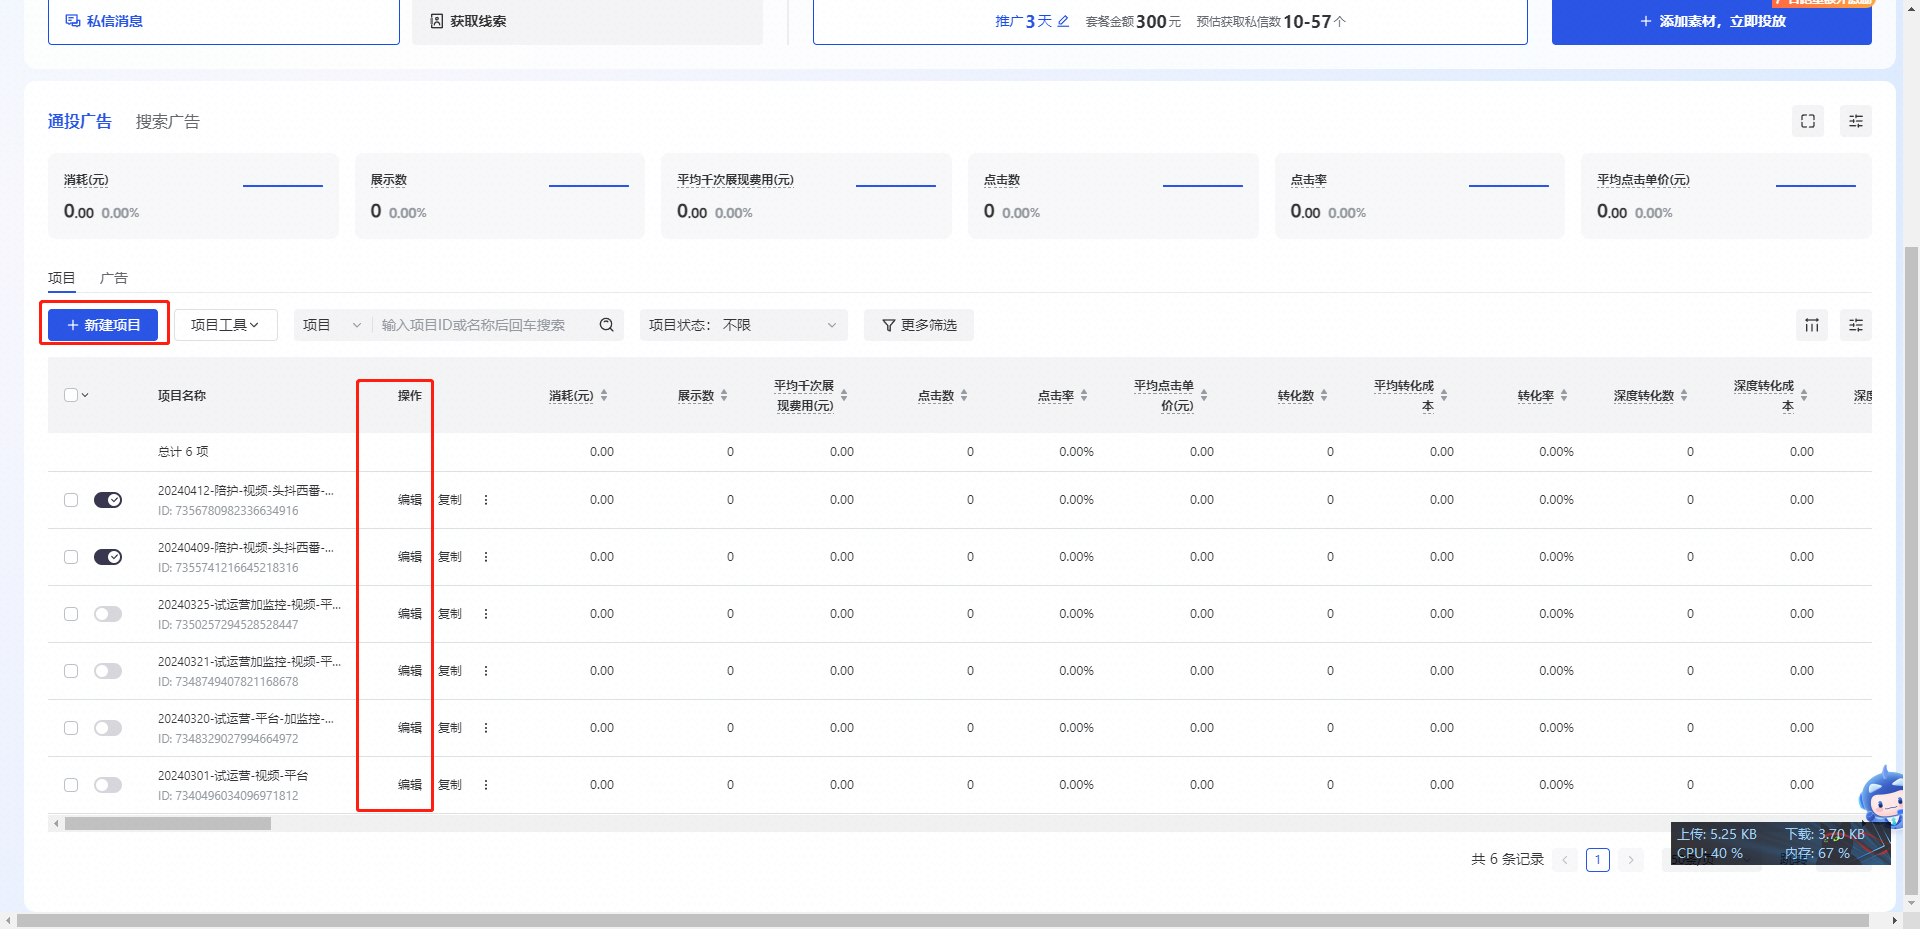Click 编辑 for project 20240412
The width and height of the screenshot is (1920, 929).
point(410,500)
